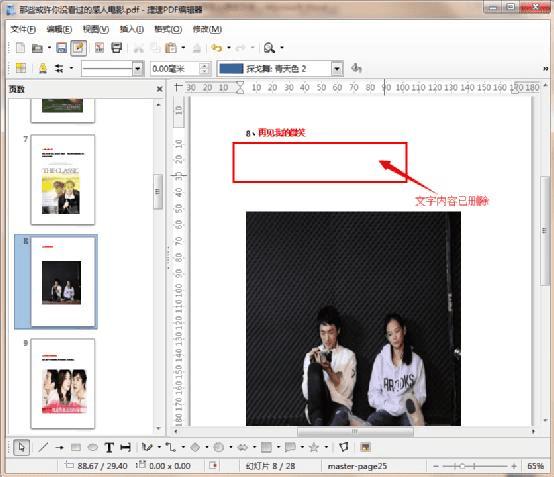Select the Rectangle tool
554x477 pixels.
point(76,447)
